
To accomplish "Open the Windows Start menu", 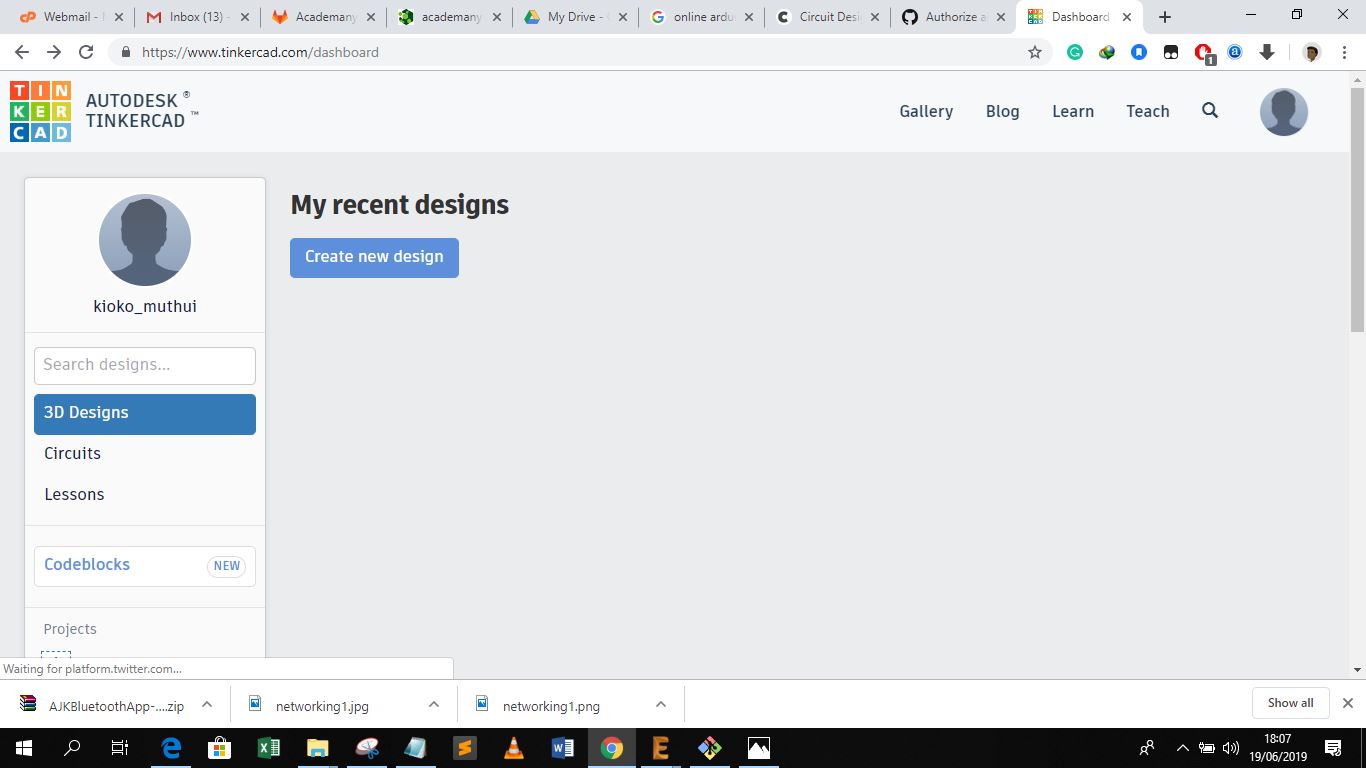I will click(24, 747).
